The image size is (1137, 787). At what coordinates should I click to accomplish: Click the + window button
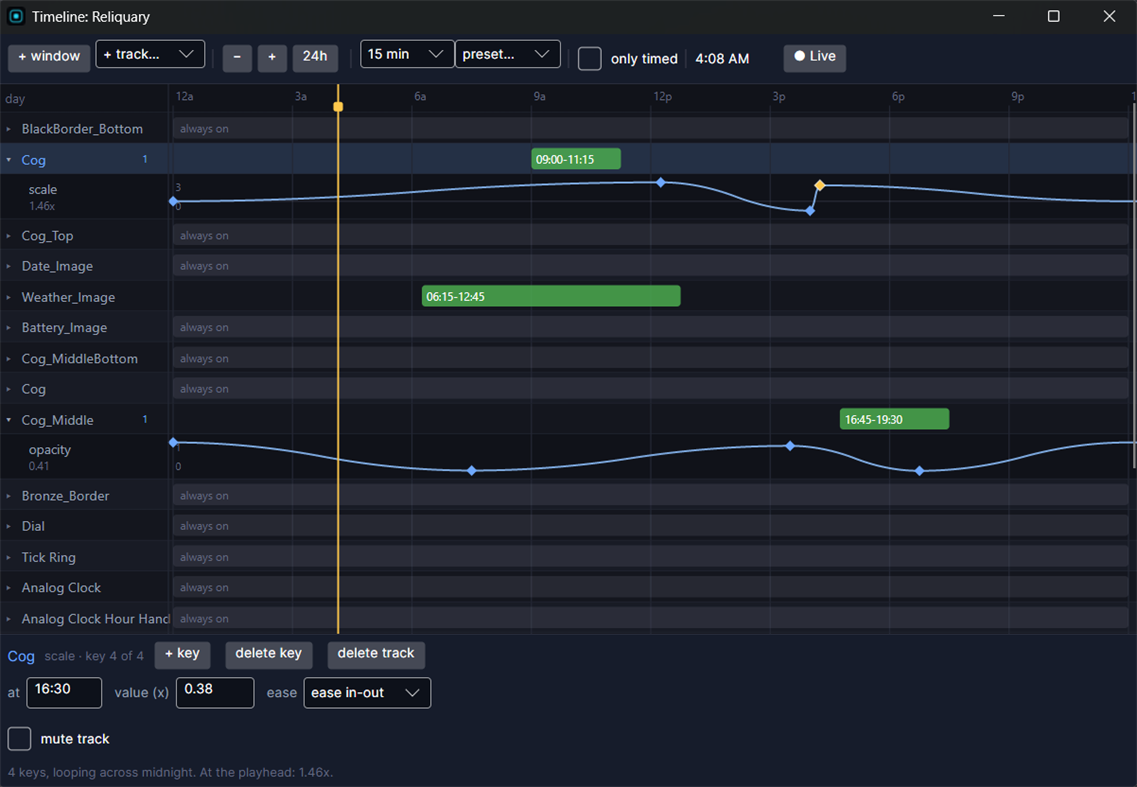tap(49, 57)
